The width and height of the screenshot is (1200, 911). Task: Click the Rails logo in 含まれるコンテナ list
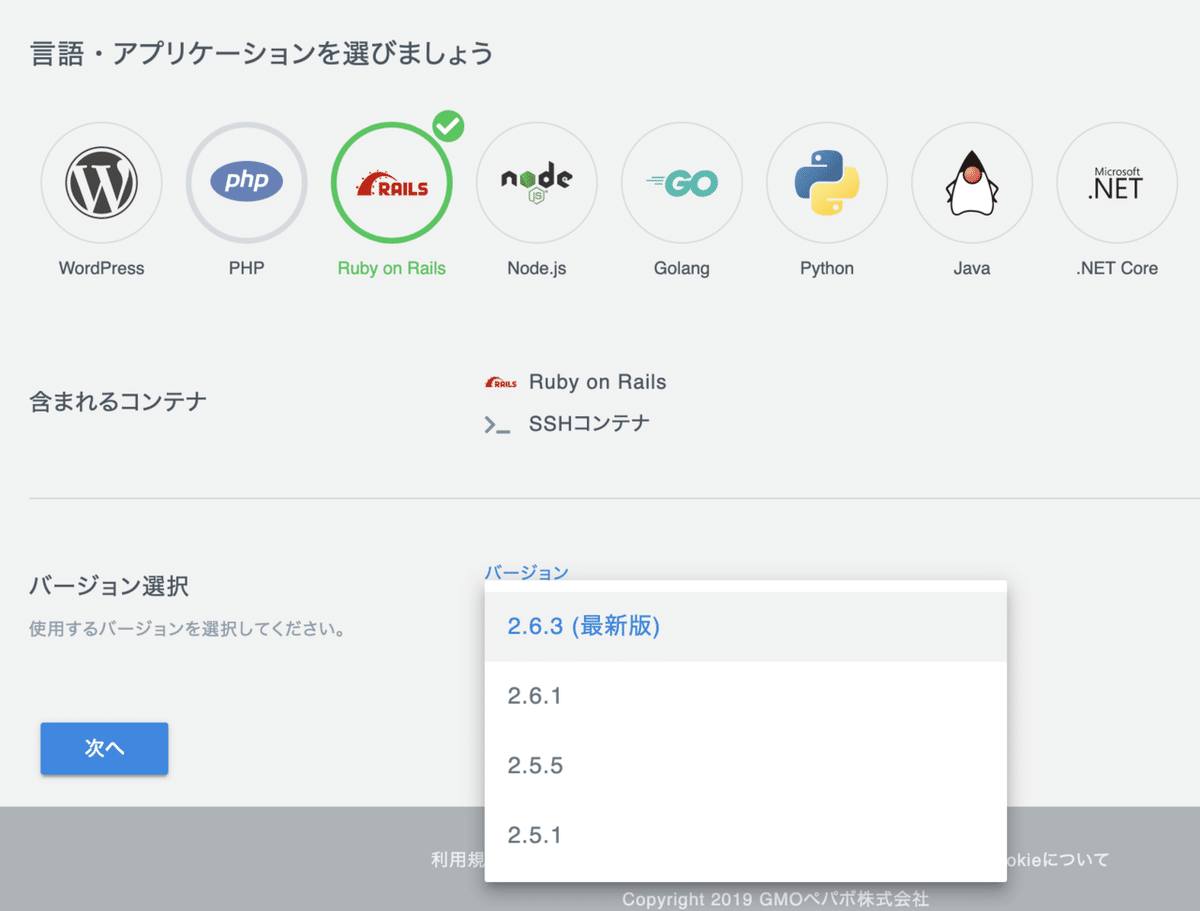[500, 382]
